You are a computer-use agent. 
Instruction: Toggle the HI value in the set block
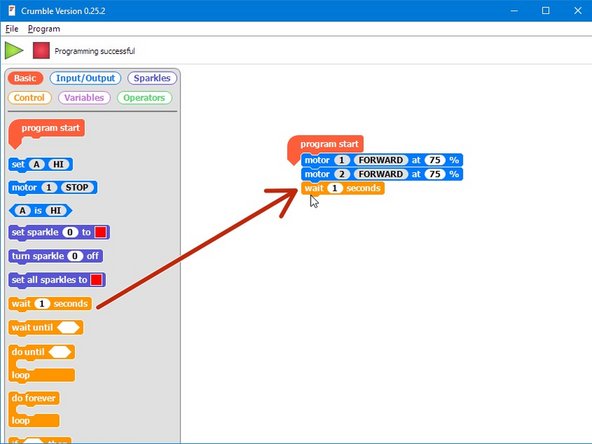59,165
